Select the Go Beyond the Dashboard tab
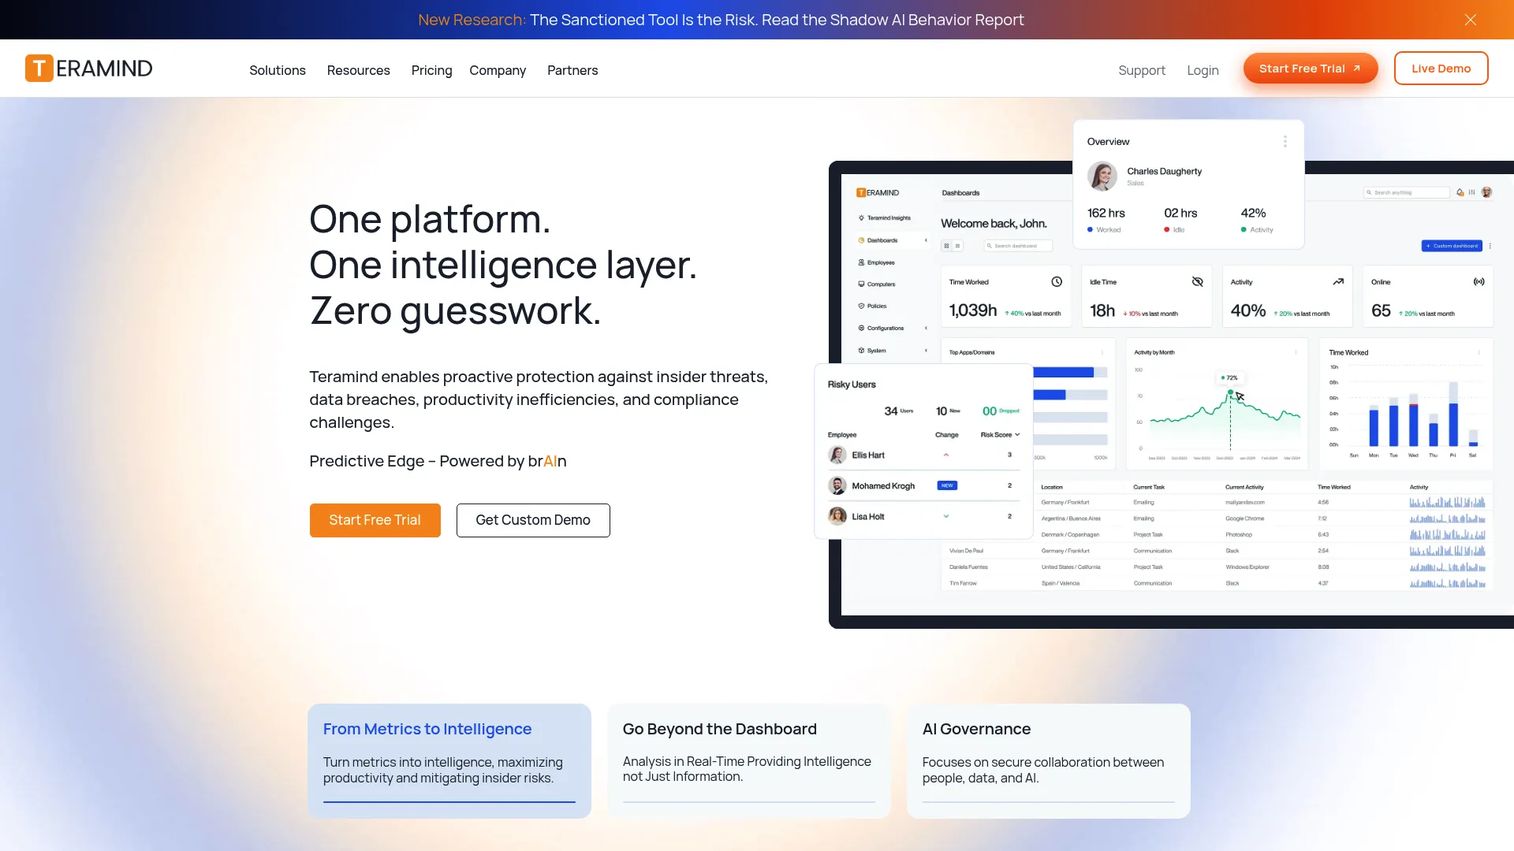Viewport: 1514px width, 851px height. 749,761
